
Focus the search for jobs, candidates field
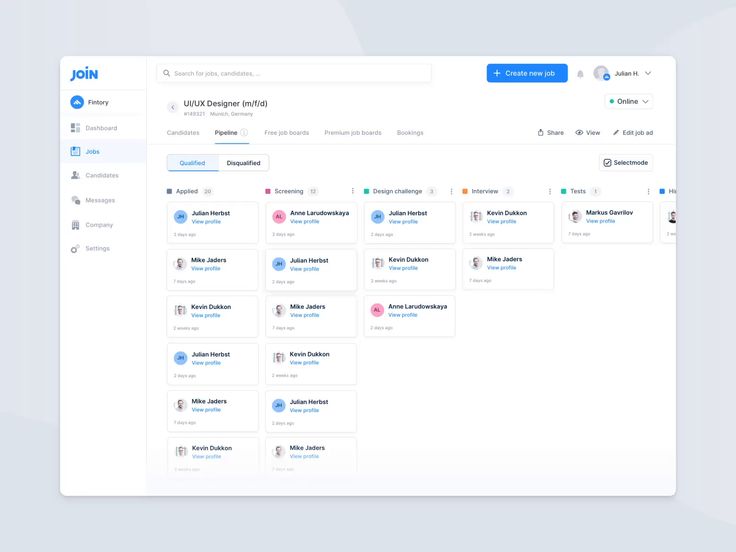tap(294, 73)
